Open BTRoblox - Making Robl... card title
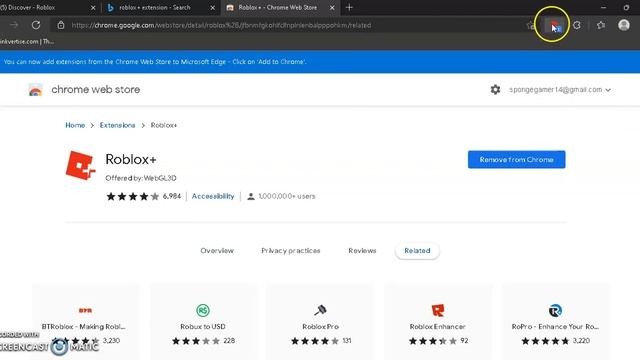Screen dimensions: 640x360 83,327
